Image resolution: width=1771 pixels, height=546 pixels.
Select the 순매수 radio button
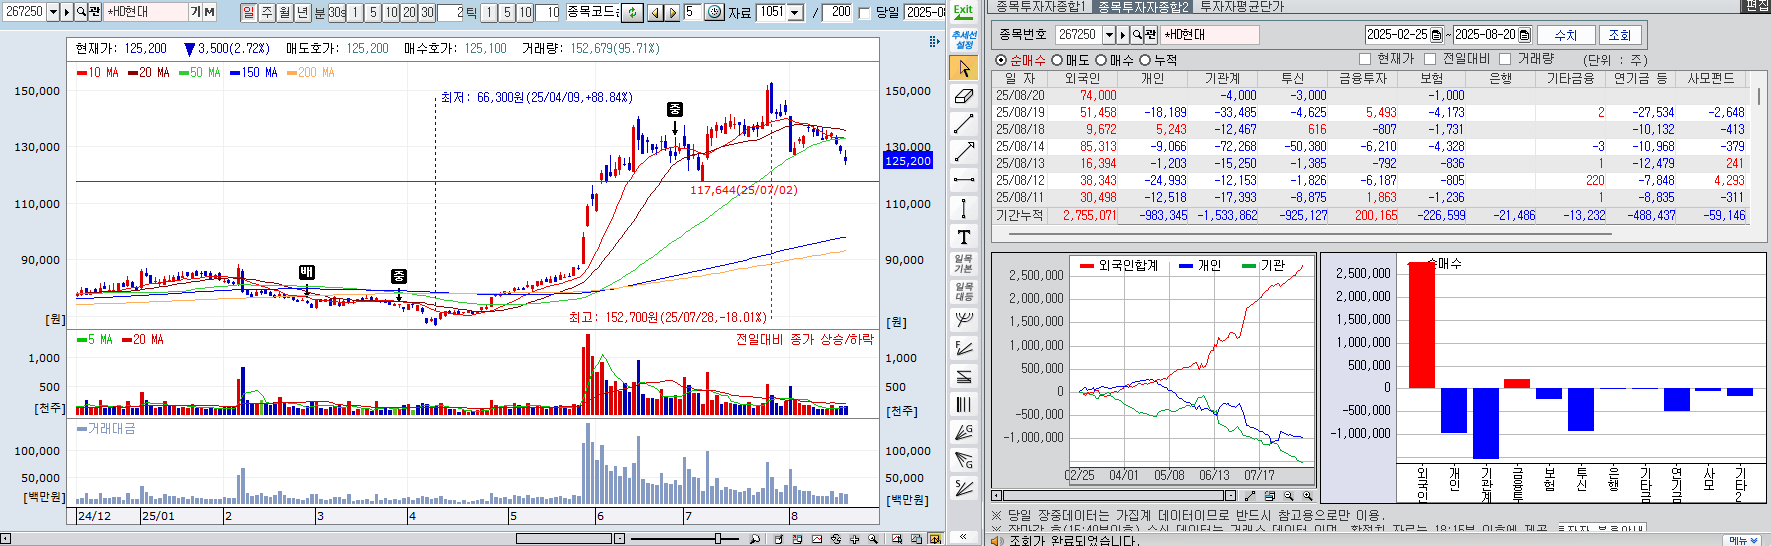coord(1001,60)
